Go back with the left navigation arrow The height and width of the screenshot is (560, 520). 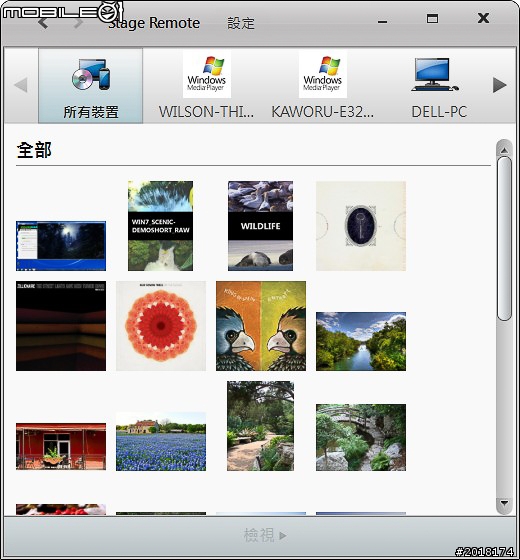tap(43, 23)
